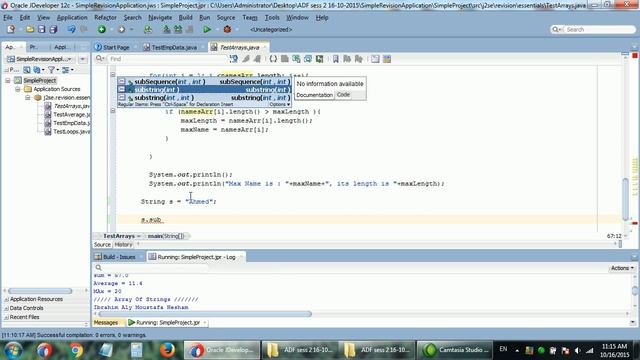
Task: Select the Messages tab at the bottom
Action: tap(106, 322)
